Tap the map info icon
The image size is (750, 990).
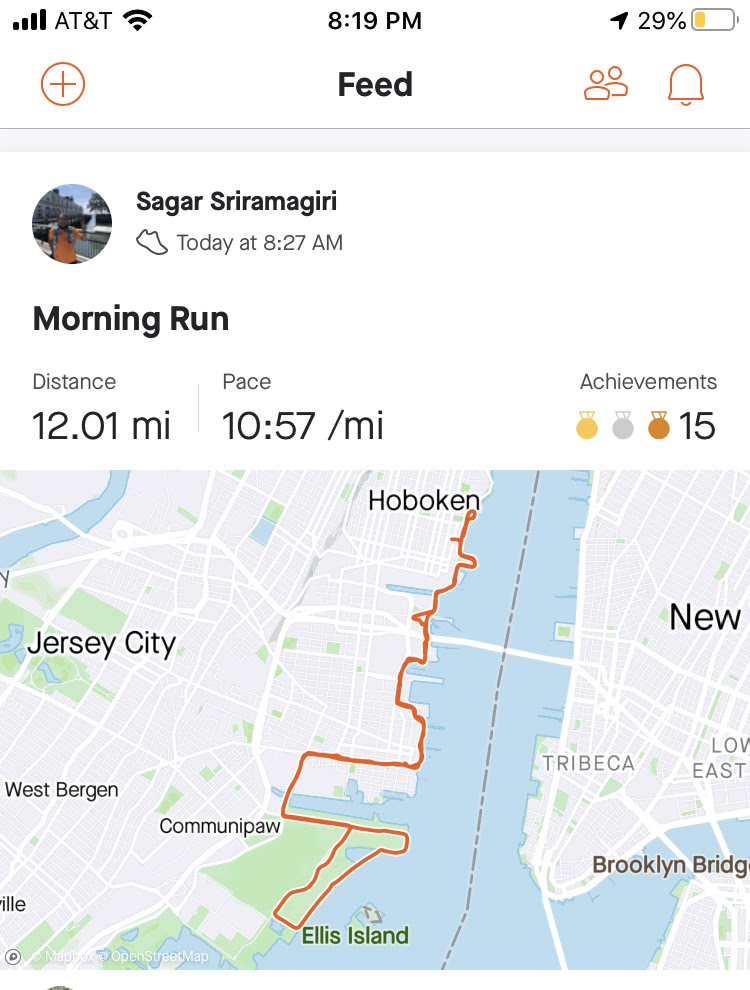13,956
